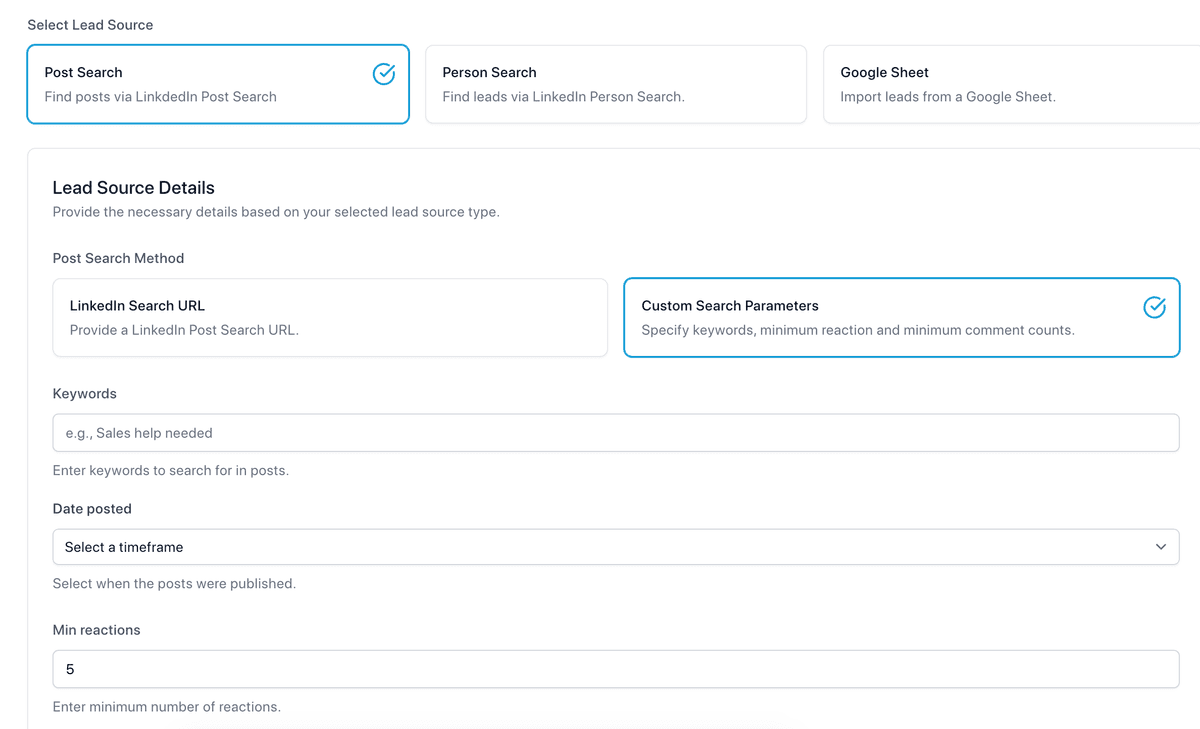Choose Google Sheet as lead source
Viewport: 1200px width, 729px height.
[1011, 84]
